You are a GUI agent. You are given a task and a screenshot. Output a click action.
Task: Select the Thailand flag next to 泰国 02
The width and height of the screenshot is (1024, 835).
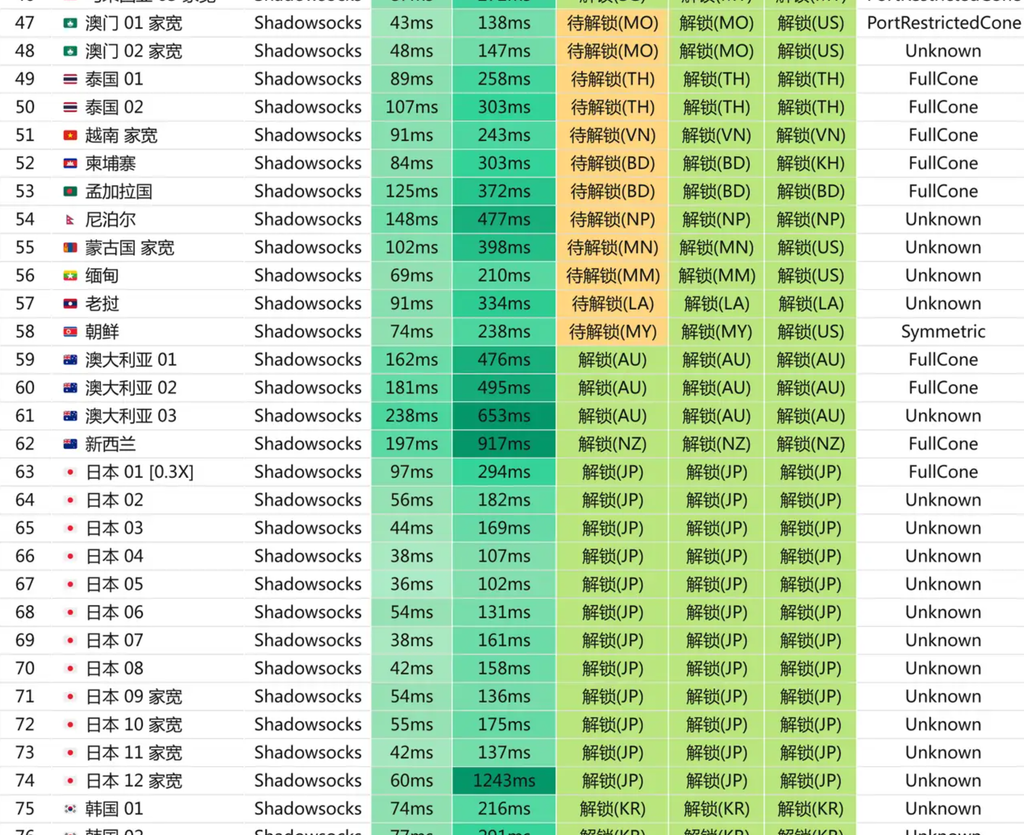coord(70,108)
